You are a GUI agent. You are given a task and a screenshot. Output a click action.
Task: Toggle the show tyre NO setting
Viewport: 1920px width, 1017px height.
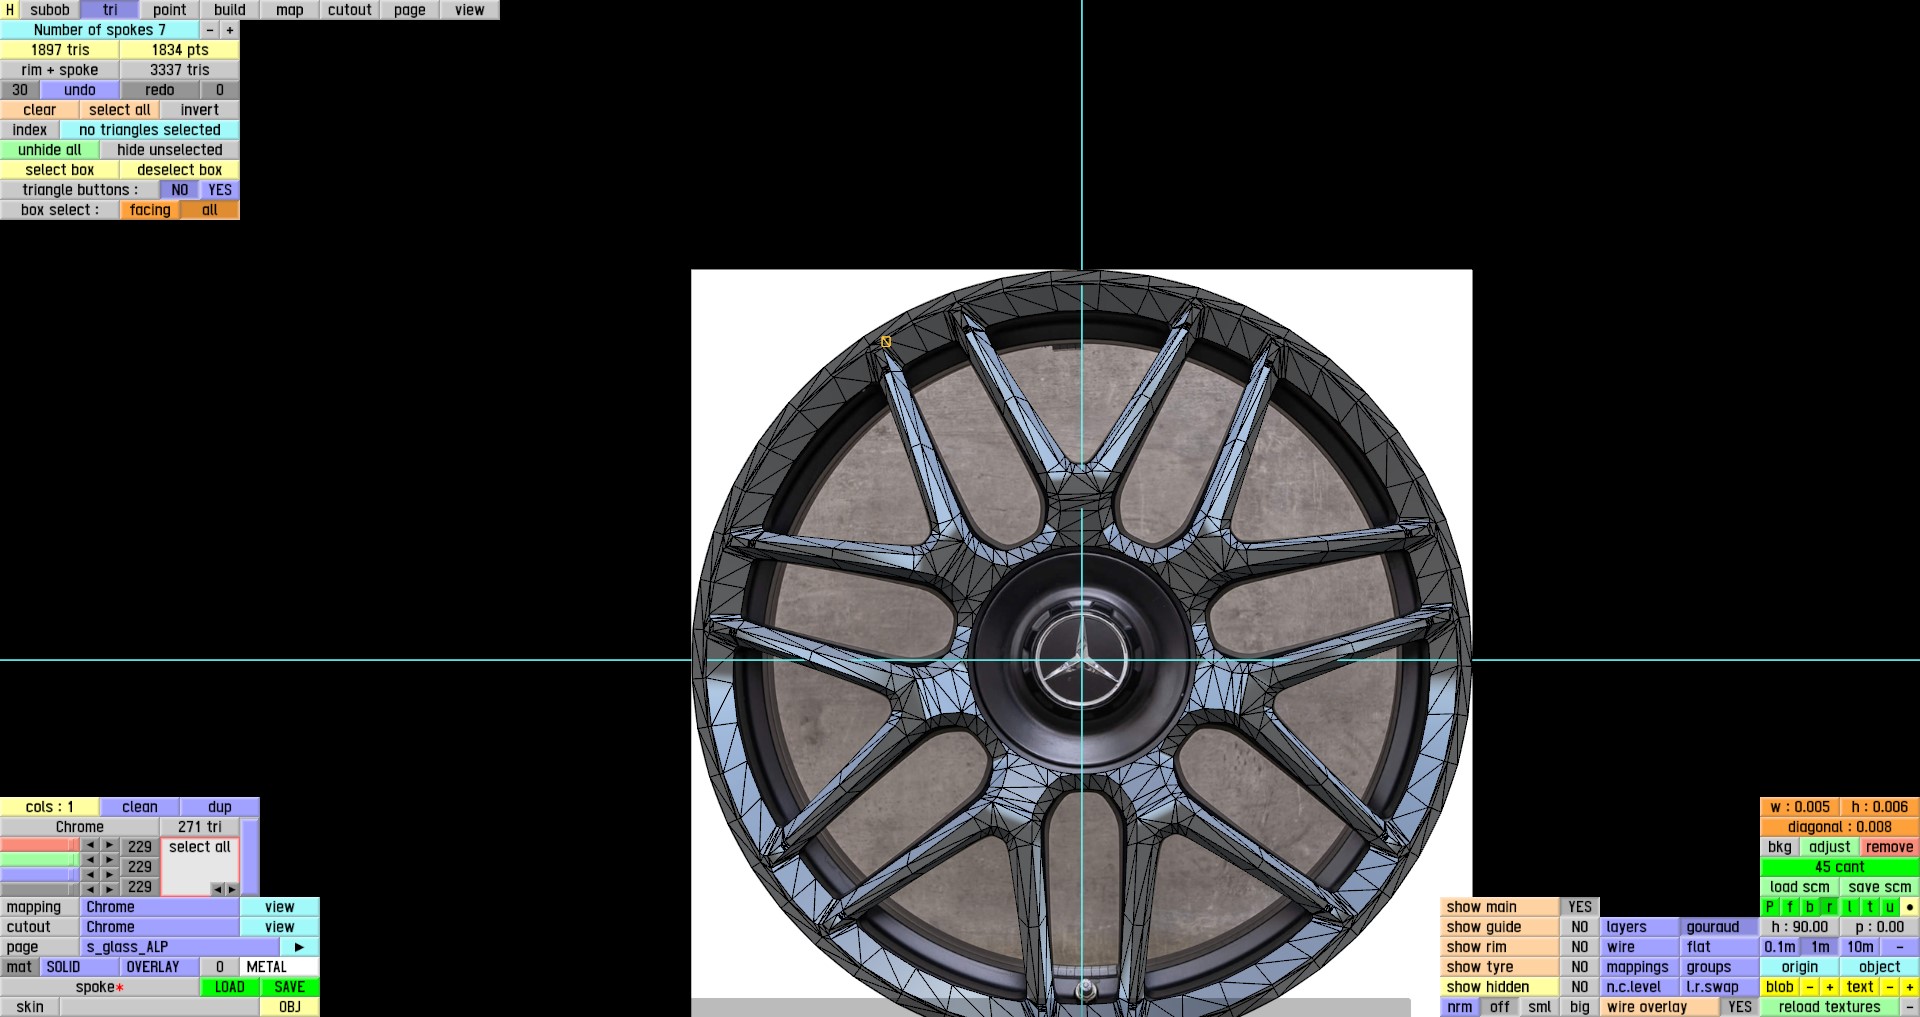click(x=1580, y=967)
